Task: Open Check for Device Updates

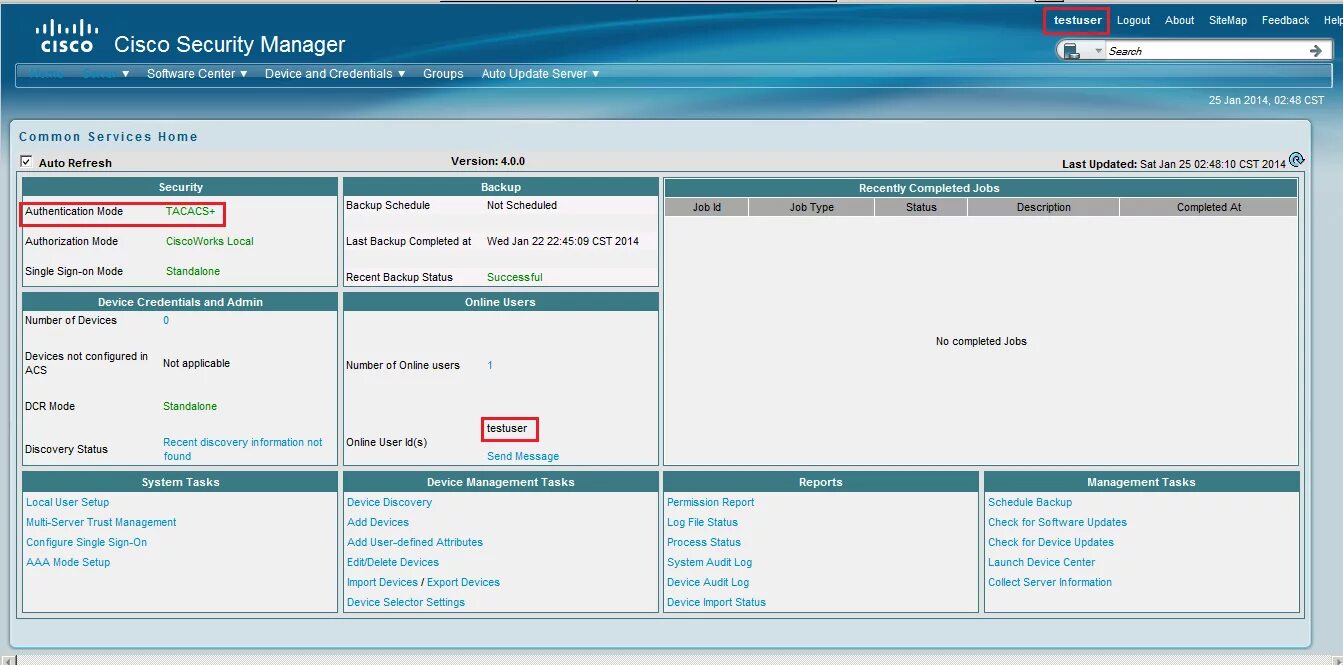Action: pos(1051,542)
